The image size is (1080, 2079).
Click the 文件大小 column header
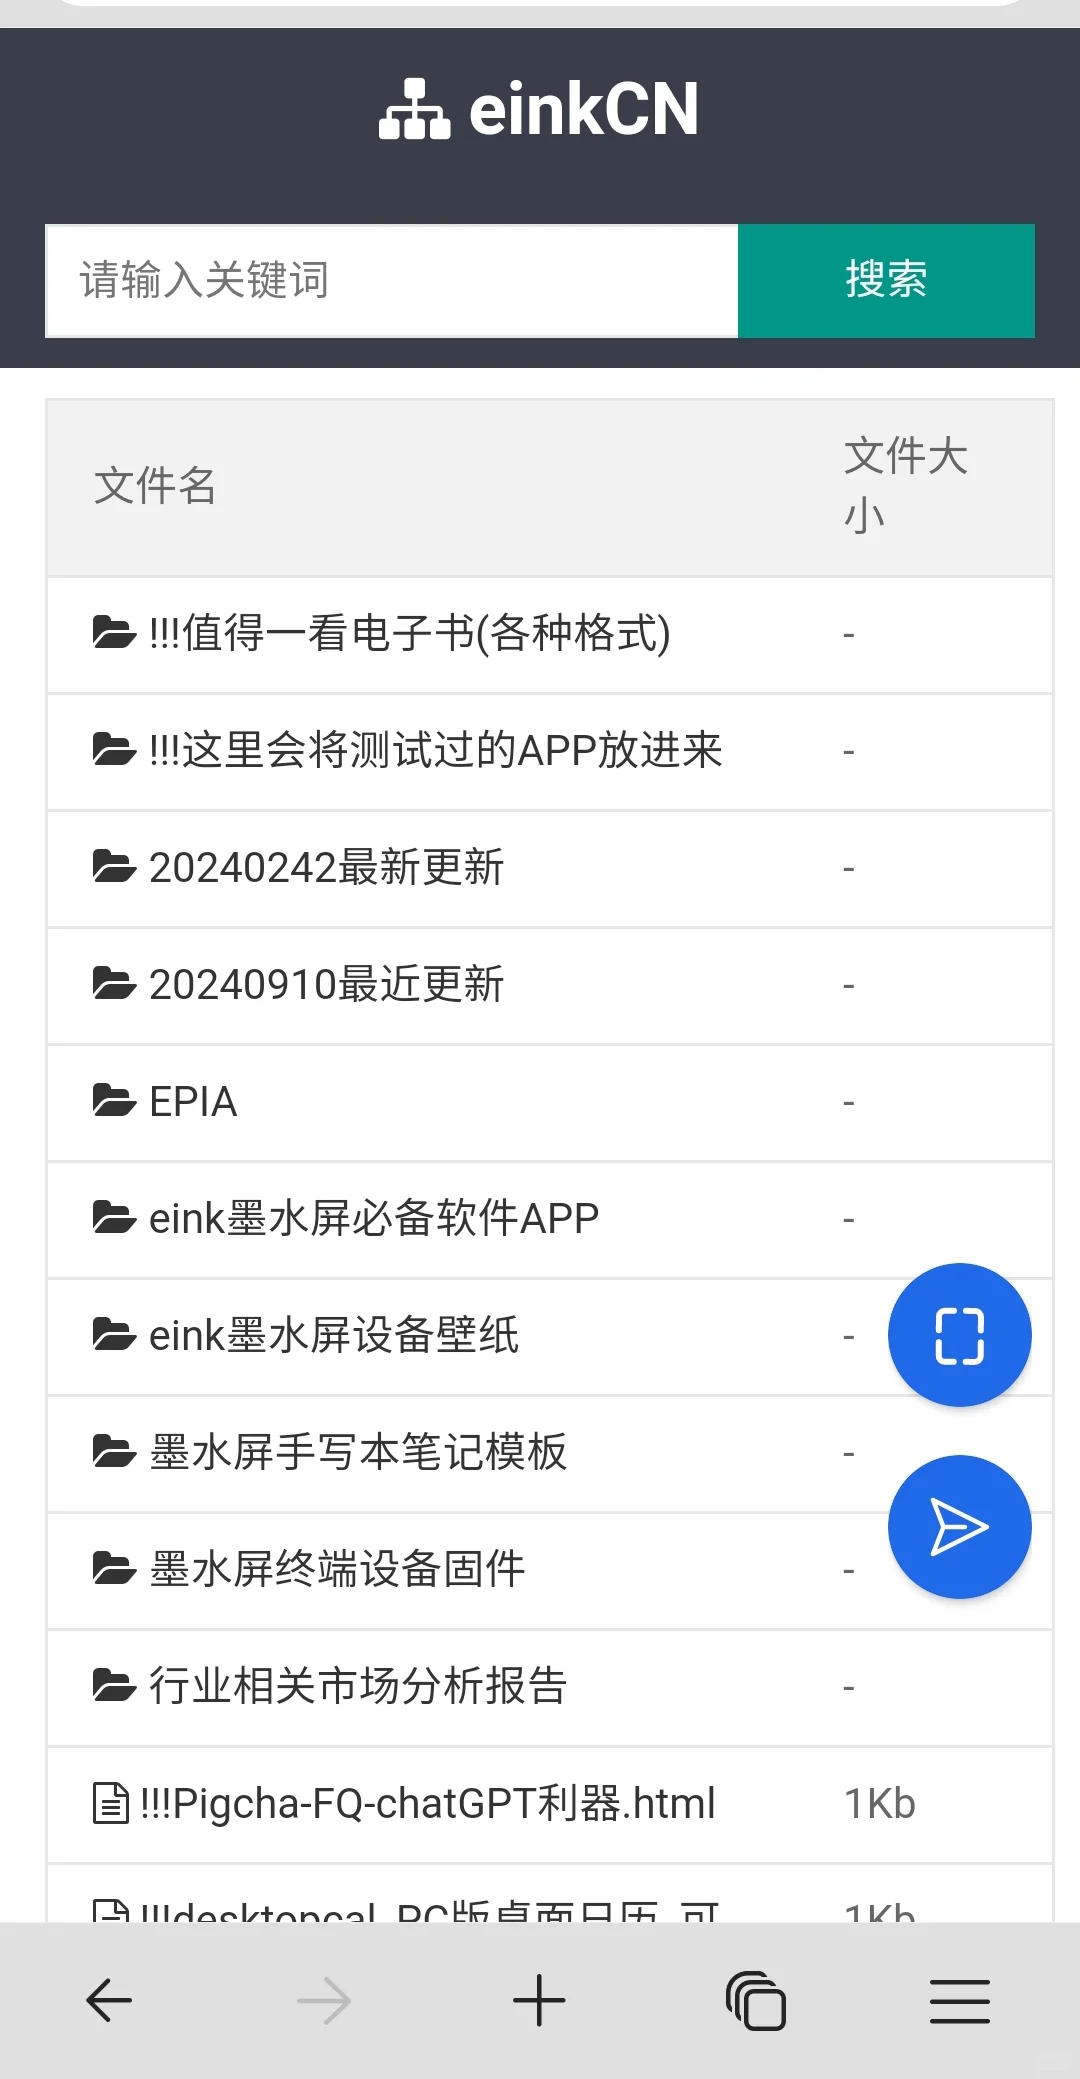click(906, 486)
